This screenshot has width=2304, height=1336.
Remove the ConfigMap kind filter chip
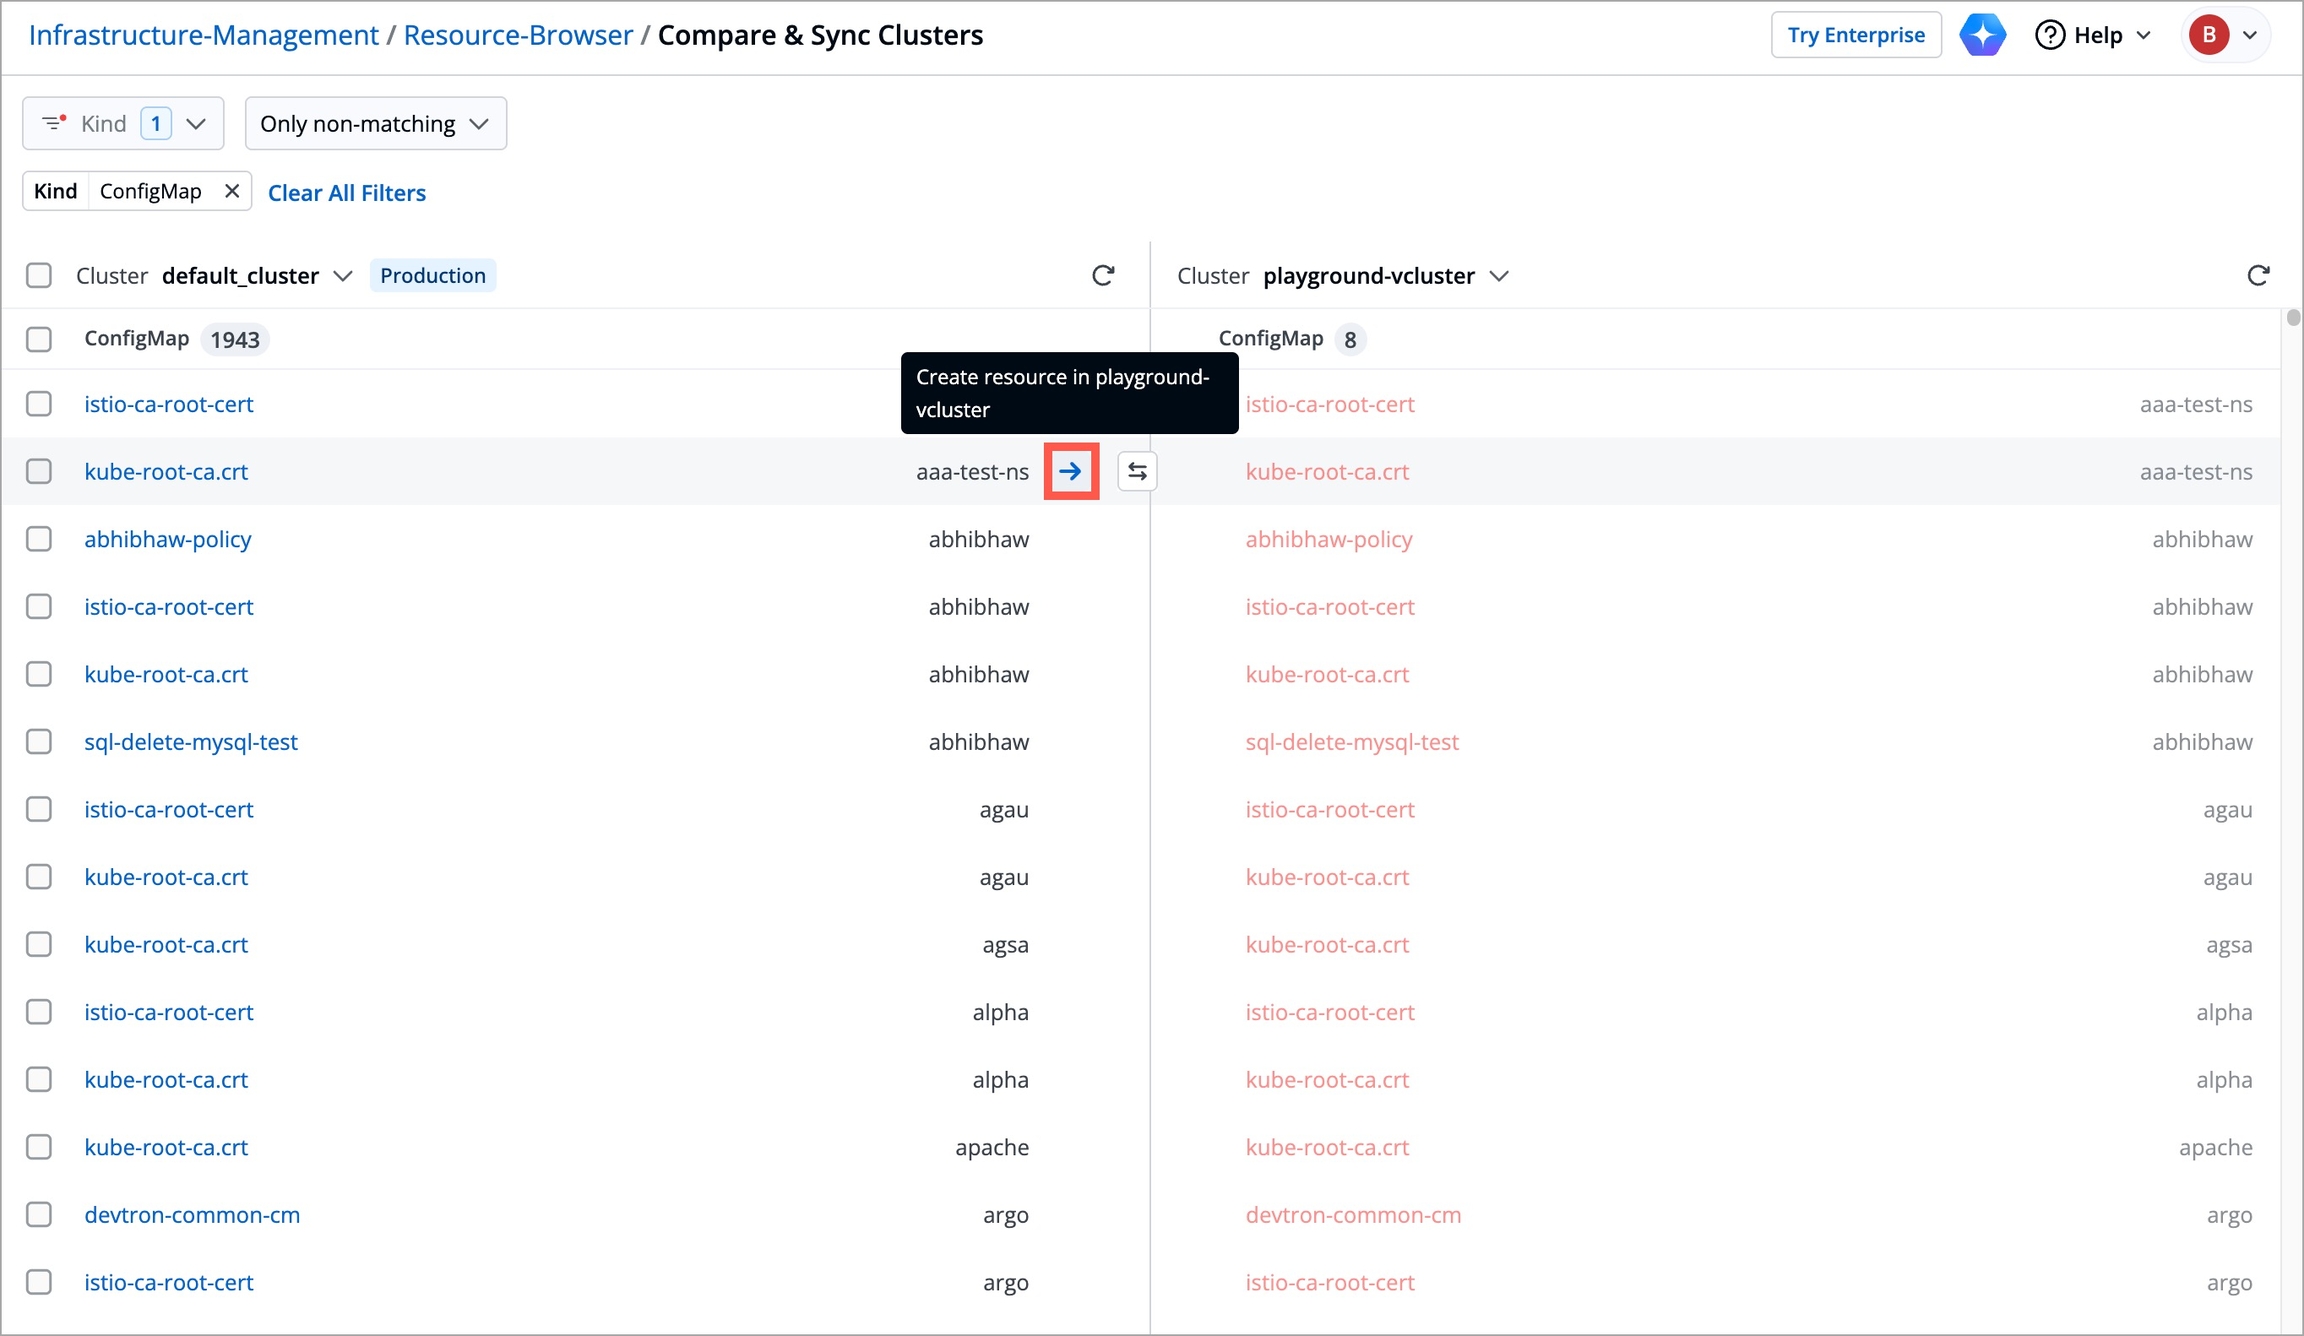point(232,191)
